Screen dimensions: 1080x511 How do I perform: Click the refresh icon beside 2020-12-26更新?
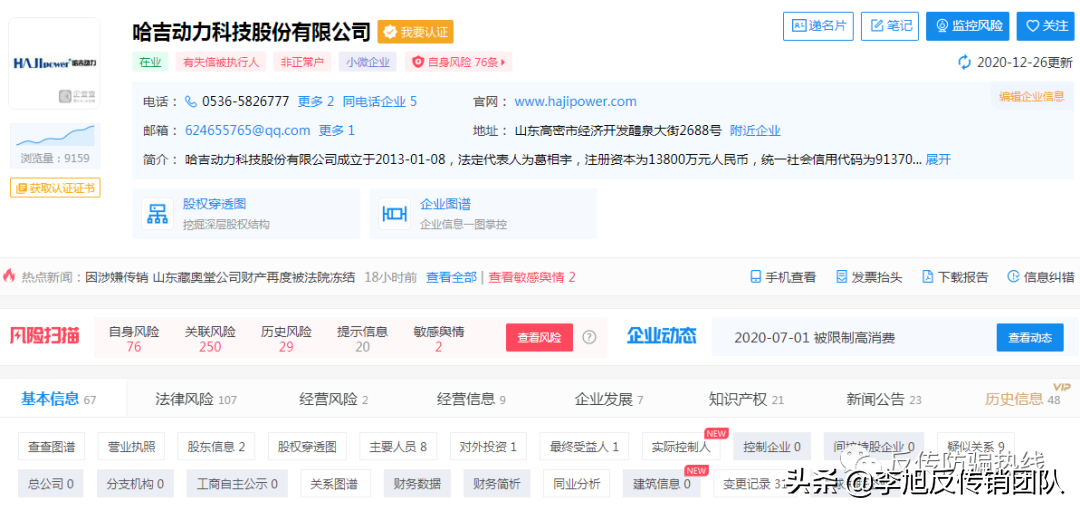[964, 63]
